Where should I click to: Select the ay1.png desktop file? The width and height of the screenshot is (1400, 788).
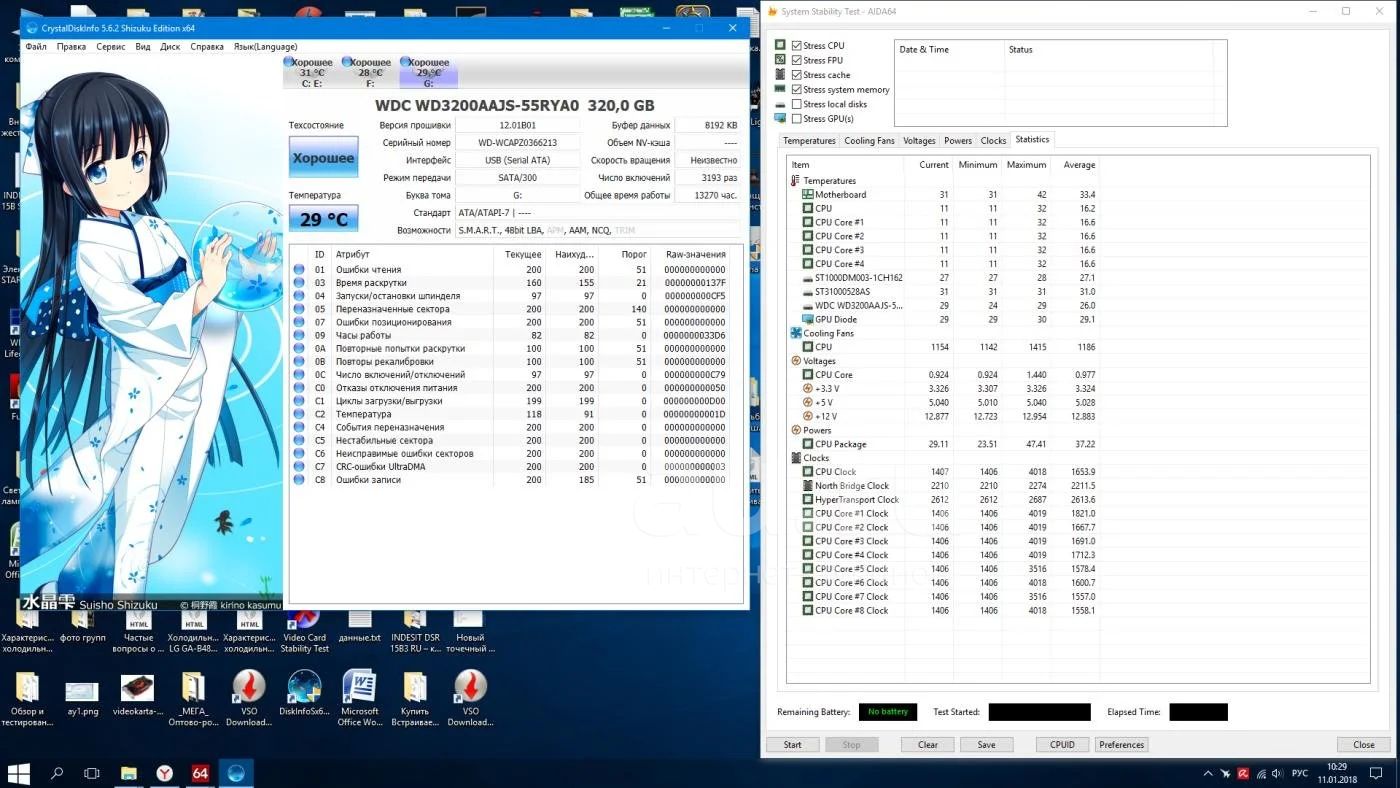[82, 697]
